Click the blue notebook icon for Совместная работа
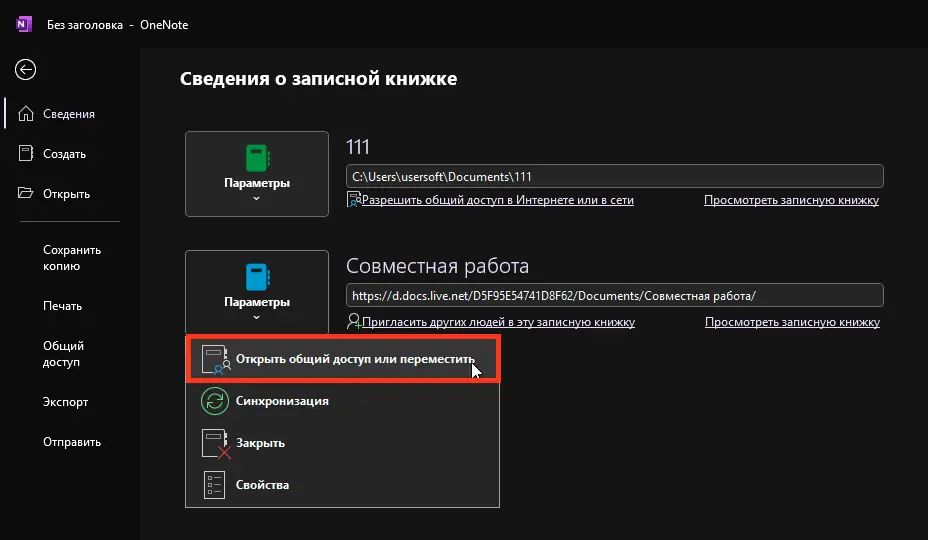 click(x=257, y=276)
